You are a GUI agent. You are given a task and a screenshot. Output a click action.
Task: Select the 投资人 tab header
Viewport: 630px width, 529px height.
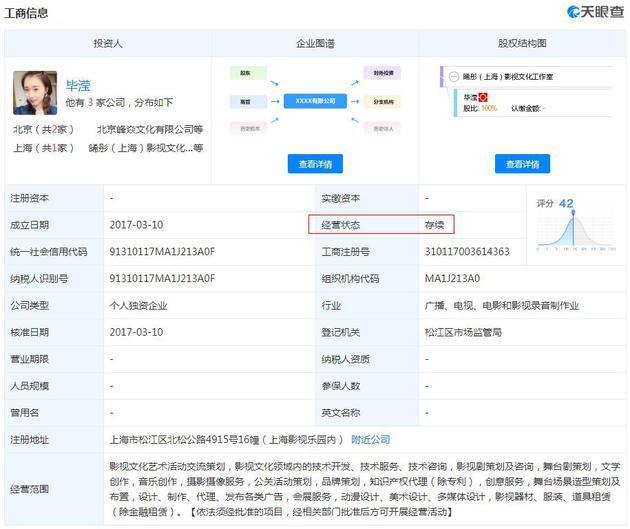108,43
